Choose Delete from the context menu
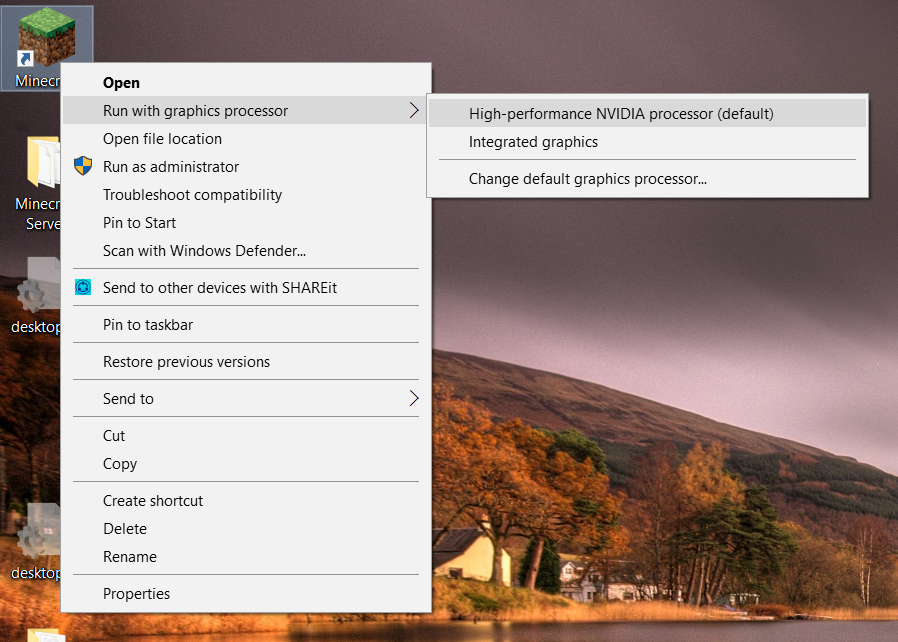898x642 pixels. click(x=246, y=529)
